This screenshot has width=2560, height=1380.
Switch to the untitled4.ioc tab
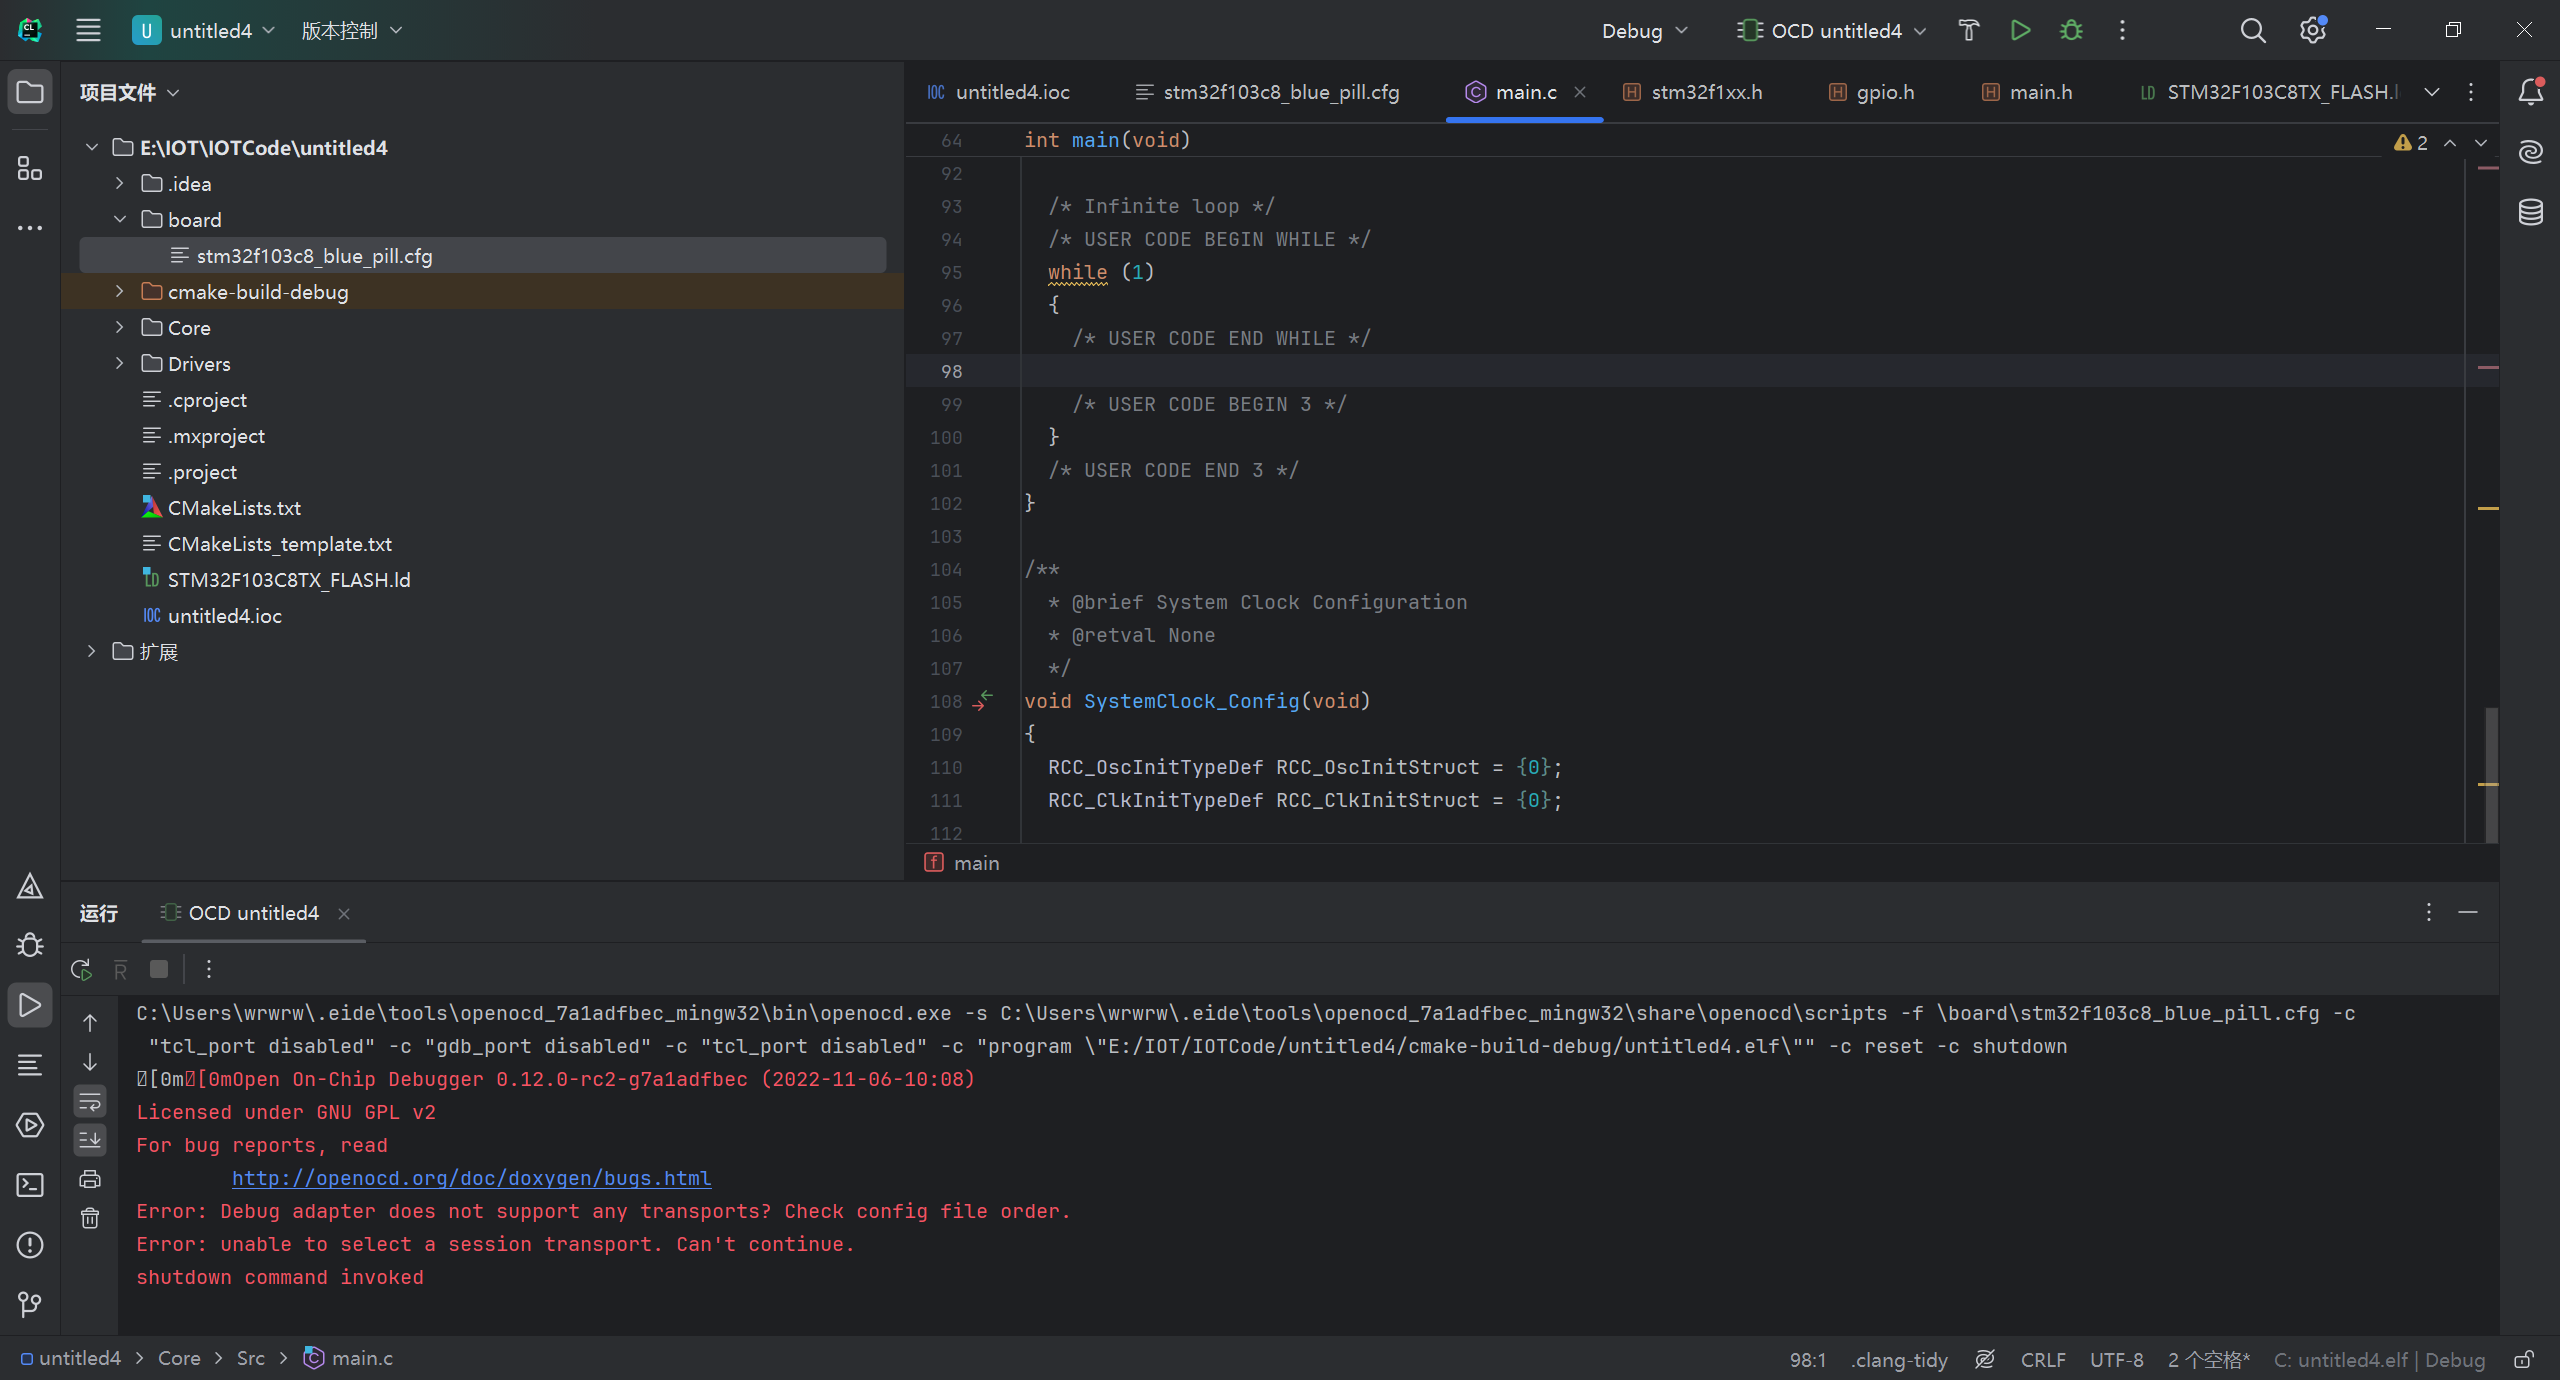click(x=1011, y=92)
